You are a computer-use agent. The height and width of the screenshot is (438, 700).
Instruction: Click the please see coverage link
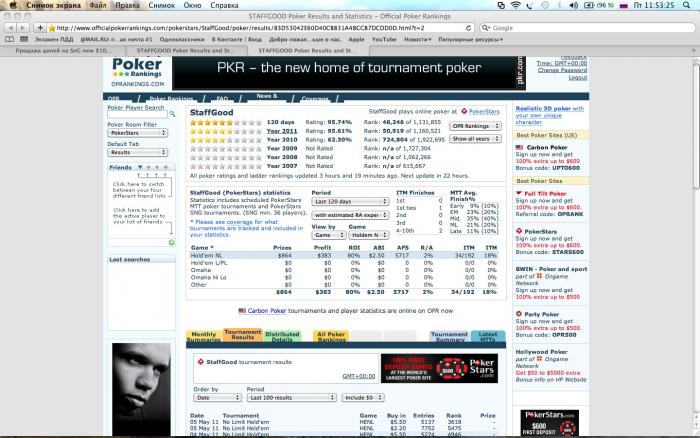tap(246, 228)
